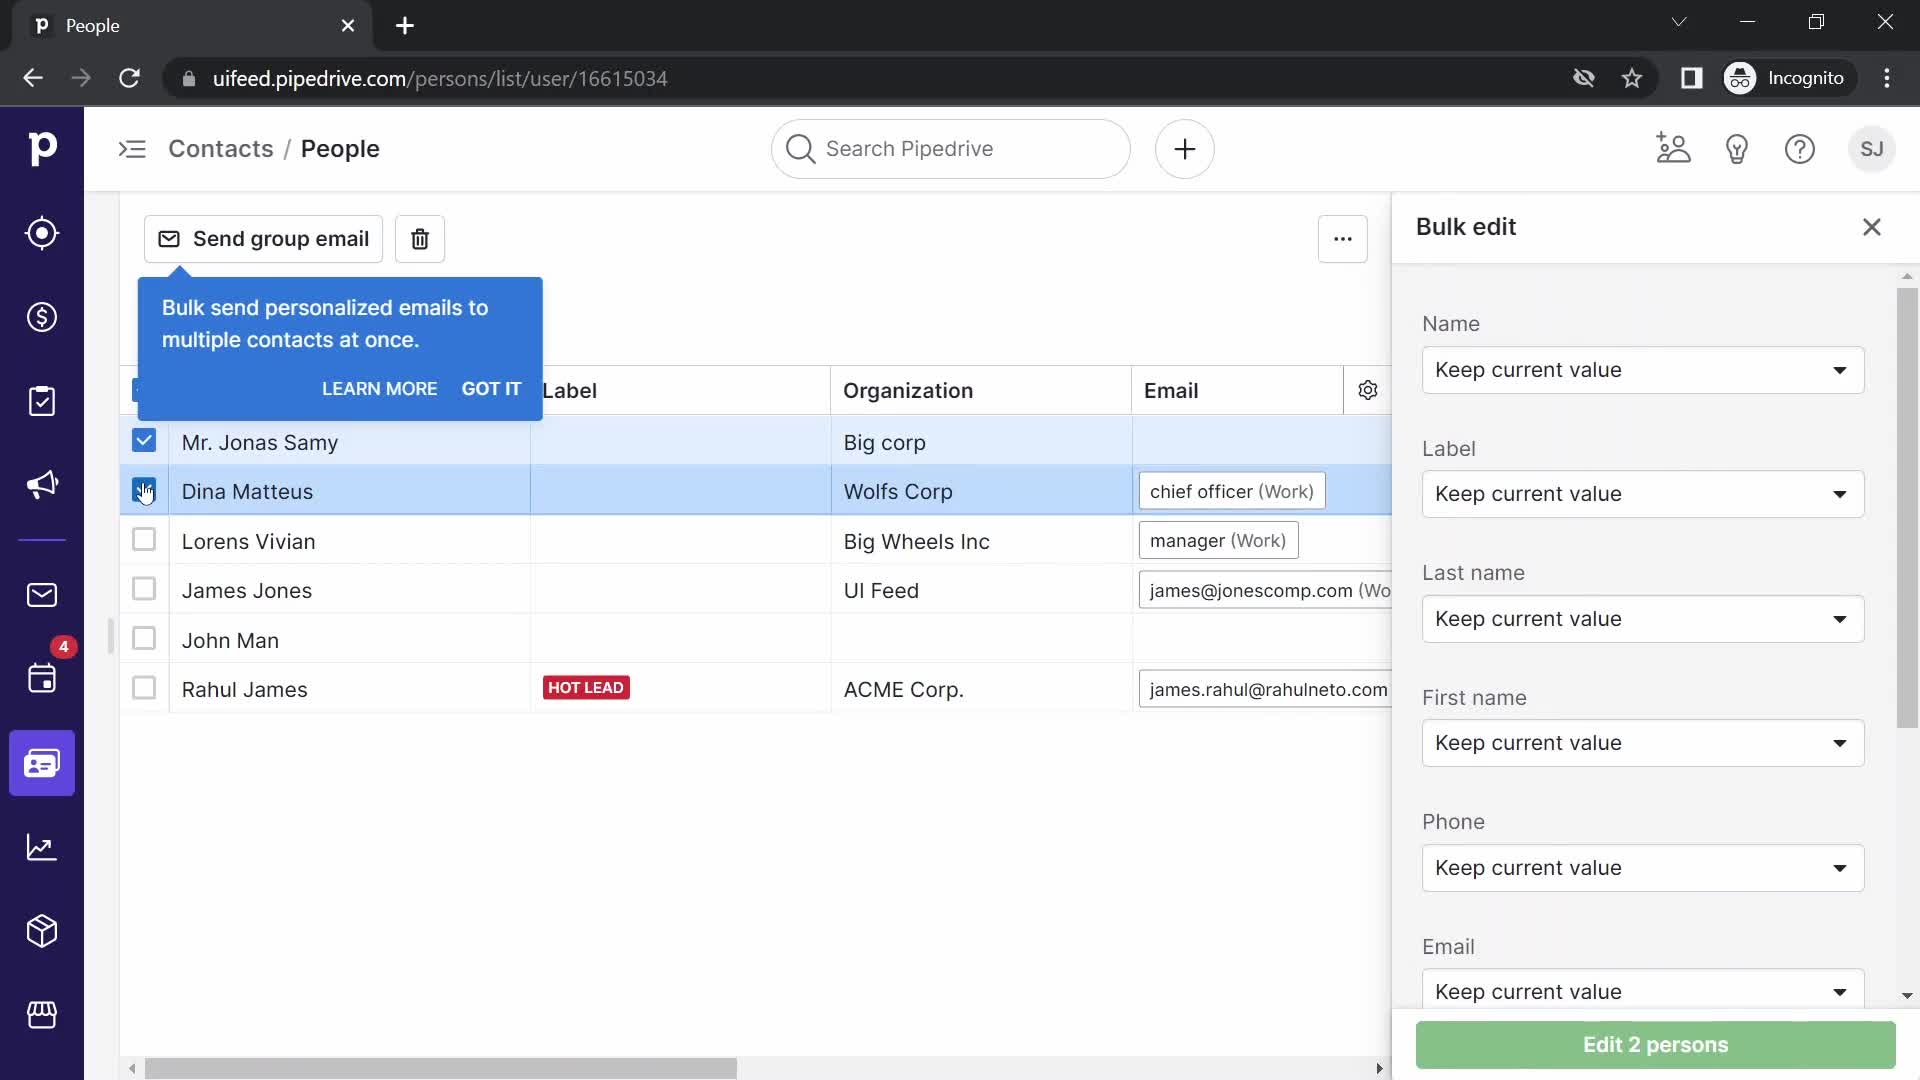Expand the Phone dropdown in Bulk edit

[x=1841, y=866]
